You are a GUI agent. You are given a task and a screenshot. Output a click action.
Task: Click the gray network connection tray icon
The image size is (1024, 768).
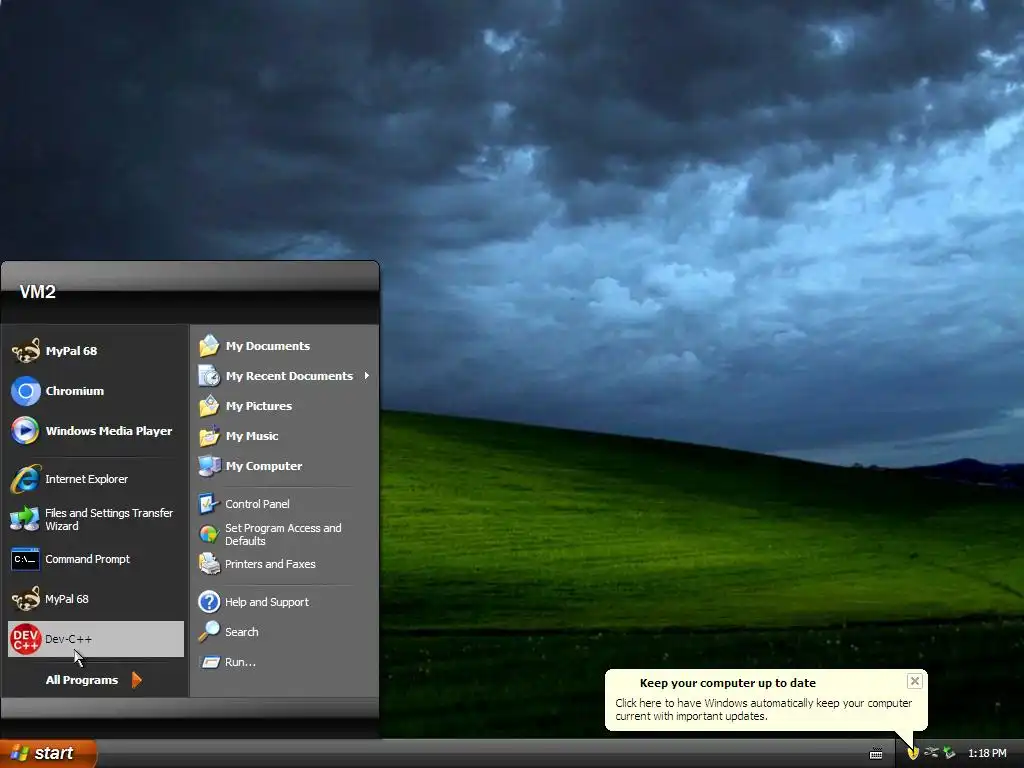tap(931, 753)
